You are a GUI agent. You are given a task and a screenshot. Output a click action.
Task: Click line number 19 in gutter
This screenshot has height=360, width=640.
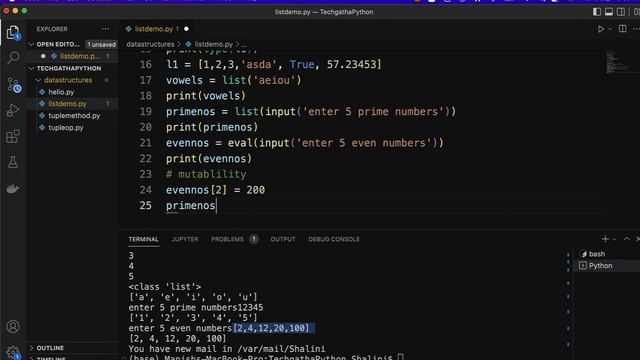pyautogui.click(x=146, y=111)
